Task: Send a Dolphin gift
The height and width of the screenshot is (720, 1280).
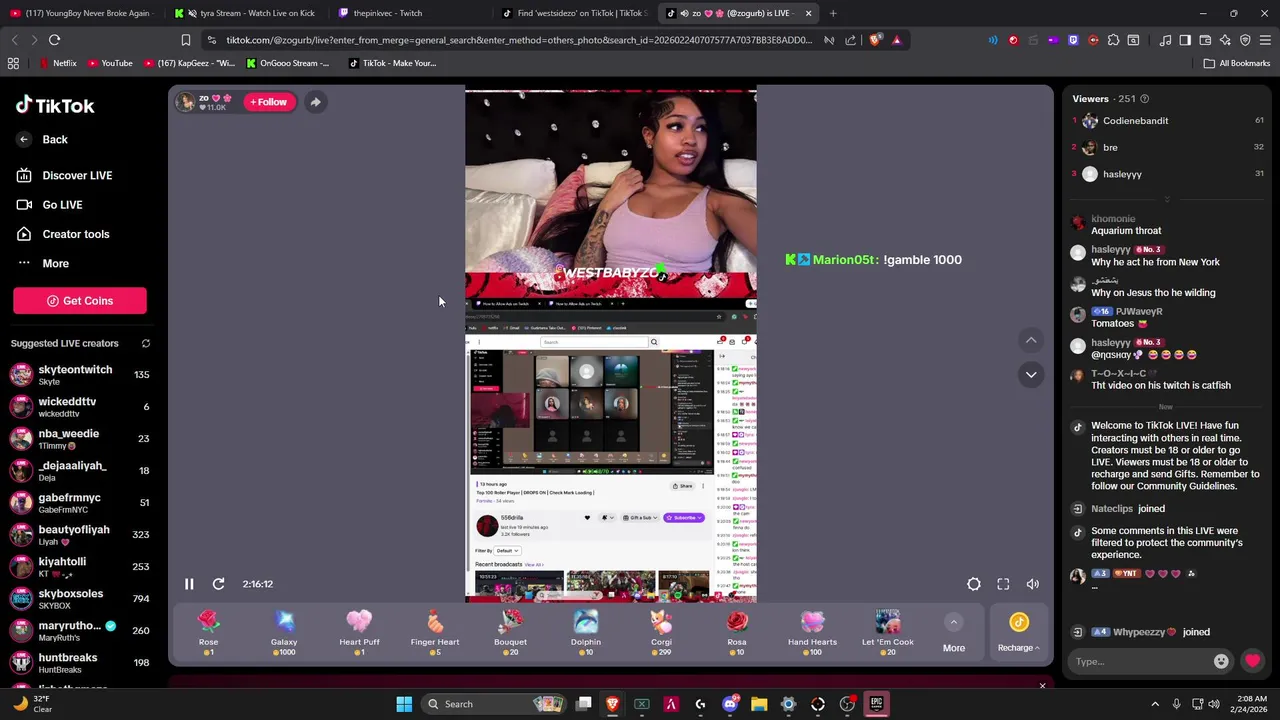Action: 586,632
